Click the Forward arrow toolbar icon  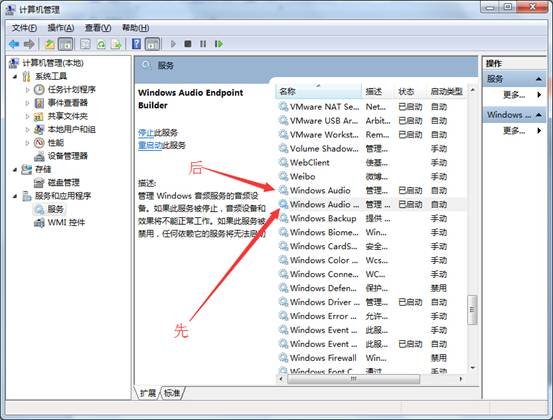coord(29,44)
